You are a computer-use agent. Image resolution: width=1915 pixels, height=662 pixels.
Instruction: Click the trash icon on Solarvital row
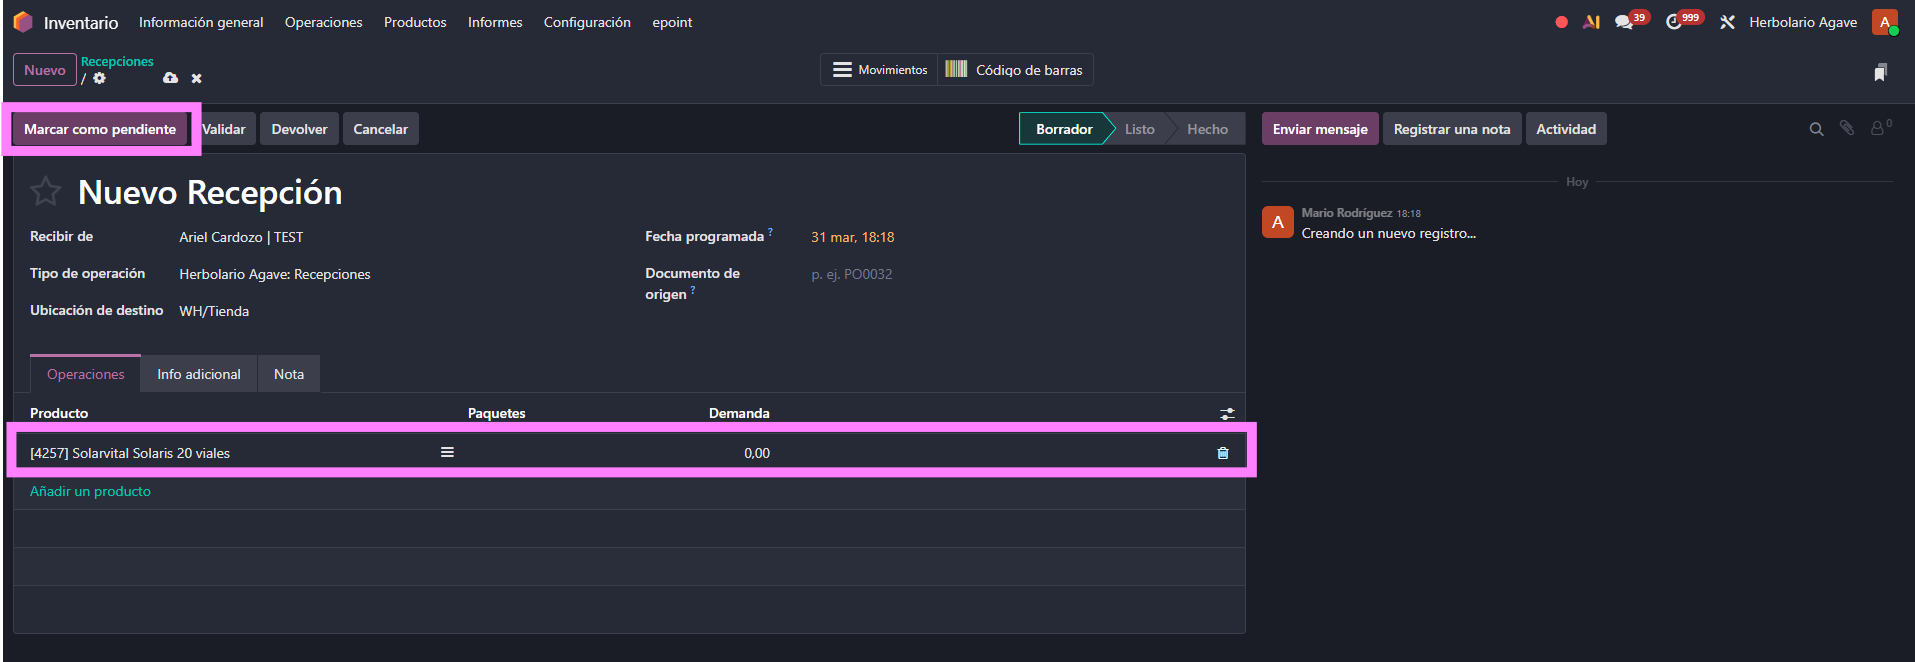coord(1222,453)
